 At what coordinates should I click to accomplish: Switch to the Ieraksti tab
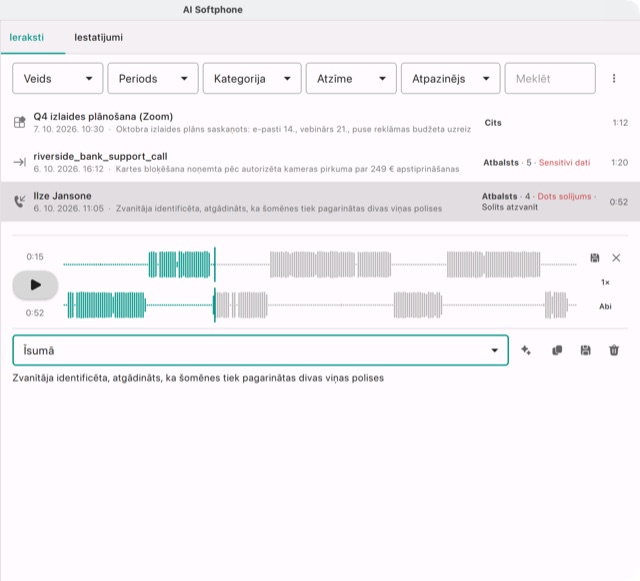pos(27,38)
